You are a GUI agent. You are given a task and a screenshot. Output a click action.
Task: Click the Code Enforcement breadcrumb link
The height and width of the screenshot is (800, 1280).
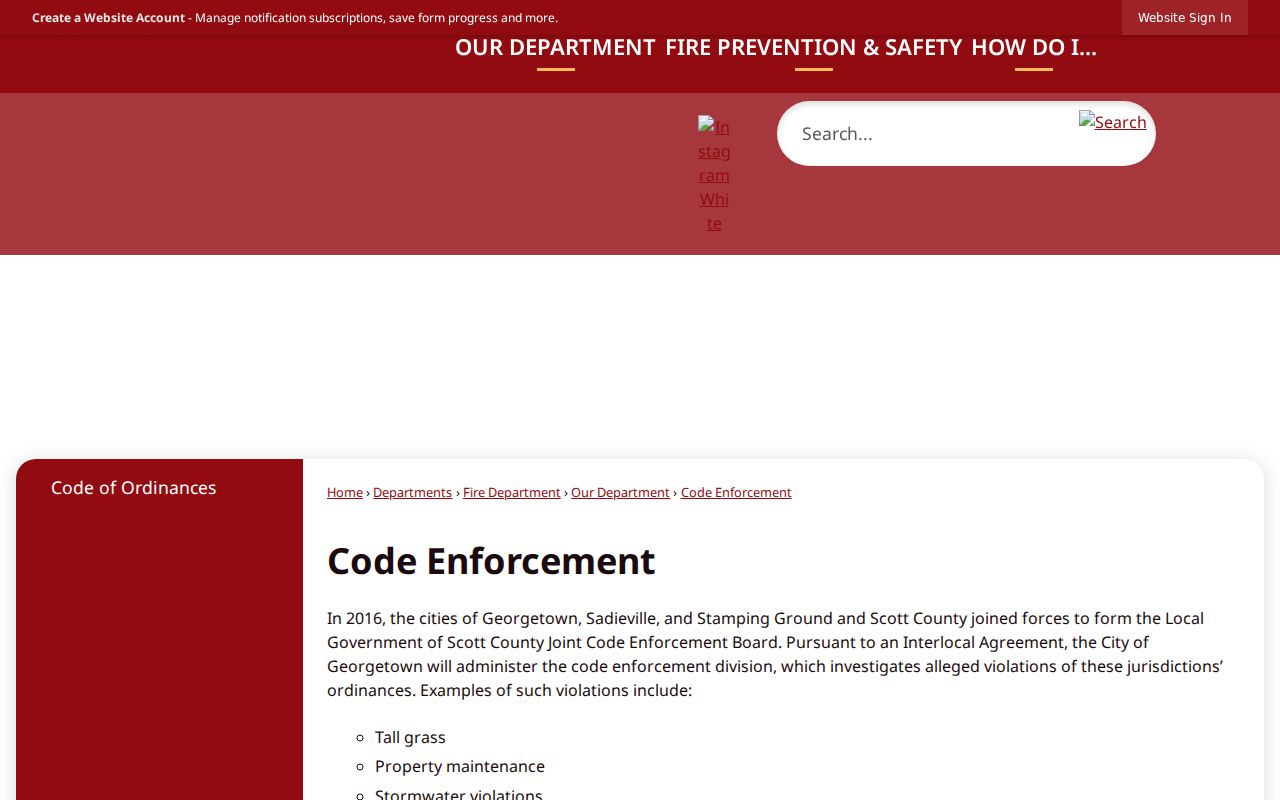pos(736,492)
